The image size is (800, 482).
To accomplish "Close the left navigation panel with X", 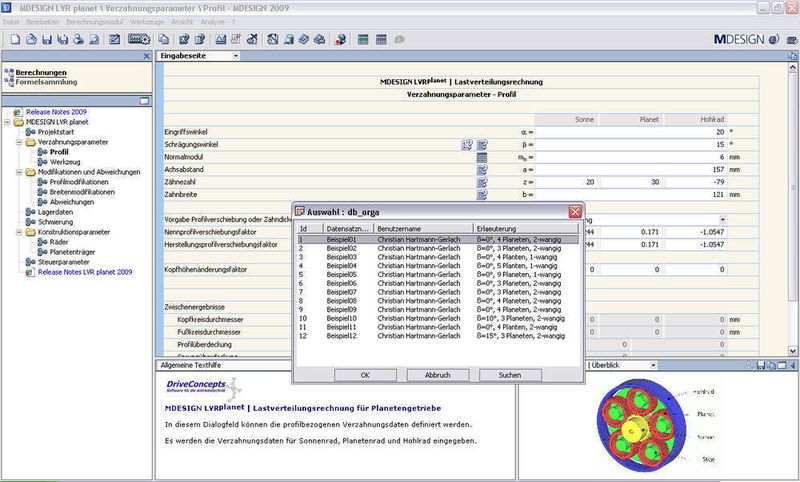I will pos(146,56).
